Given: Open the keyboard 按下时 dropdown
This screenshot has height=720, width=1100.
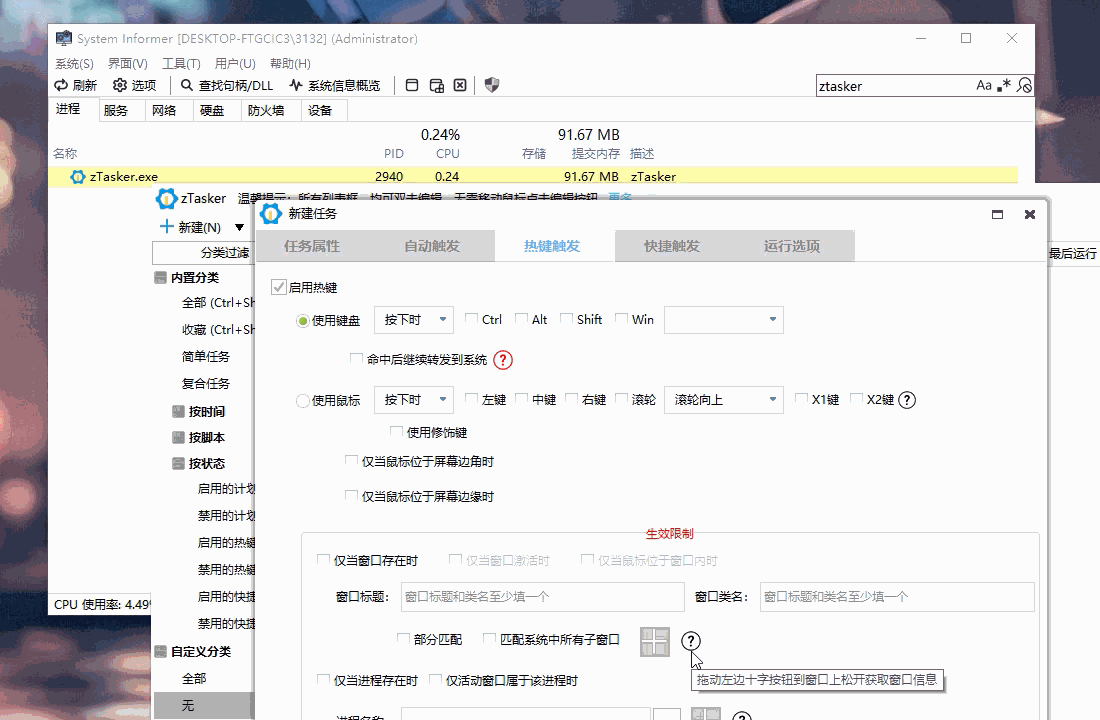Looking at the screenshot, I should point(414,320).
